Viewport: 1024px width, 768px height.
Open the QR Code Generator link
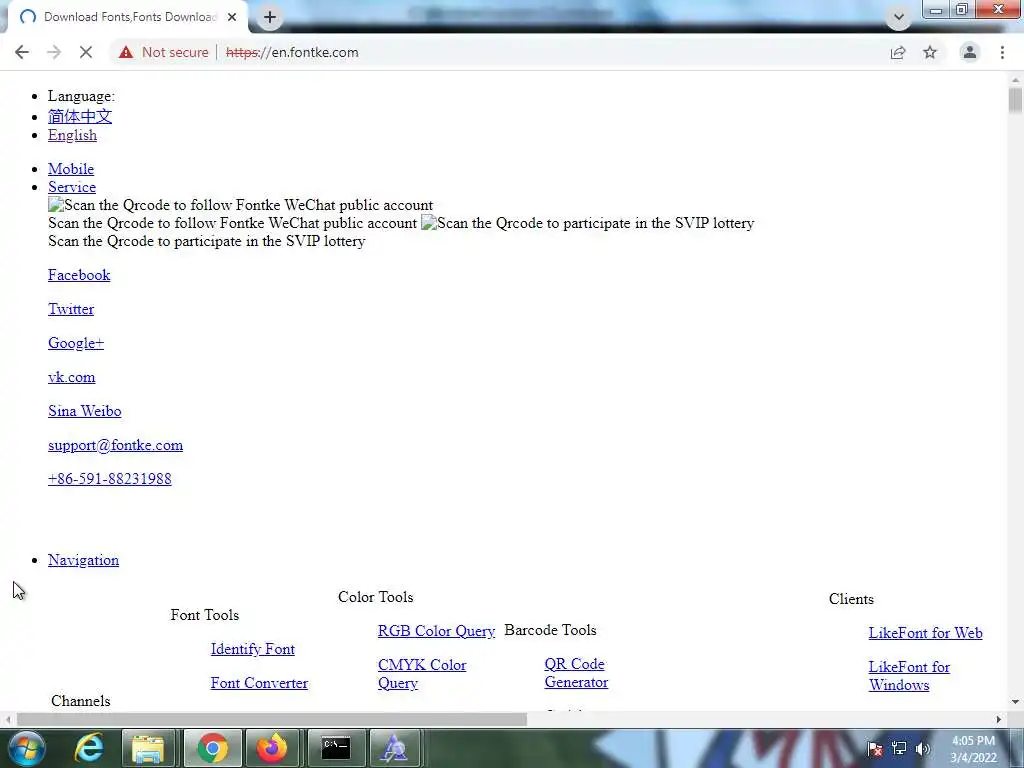pos(576,673)
